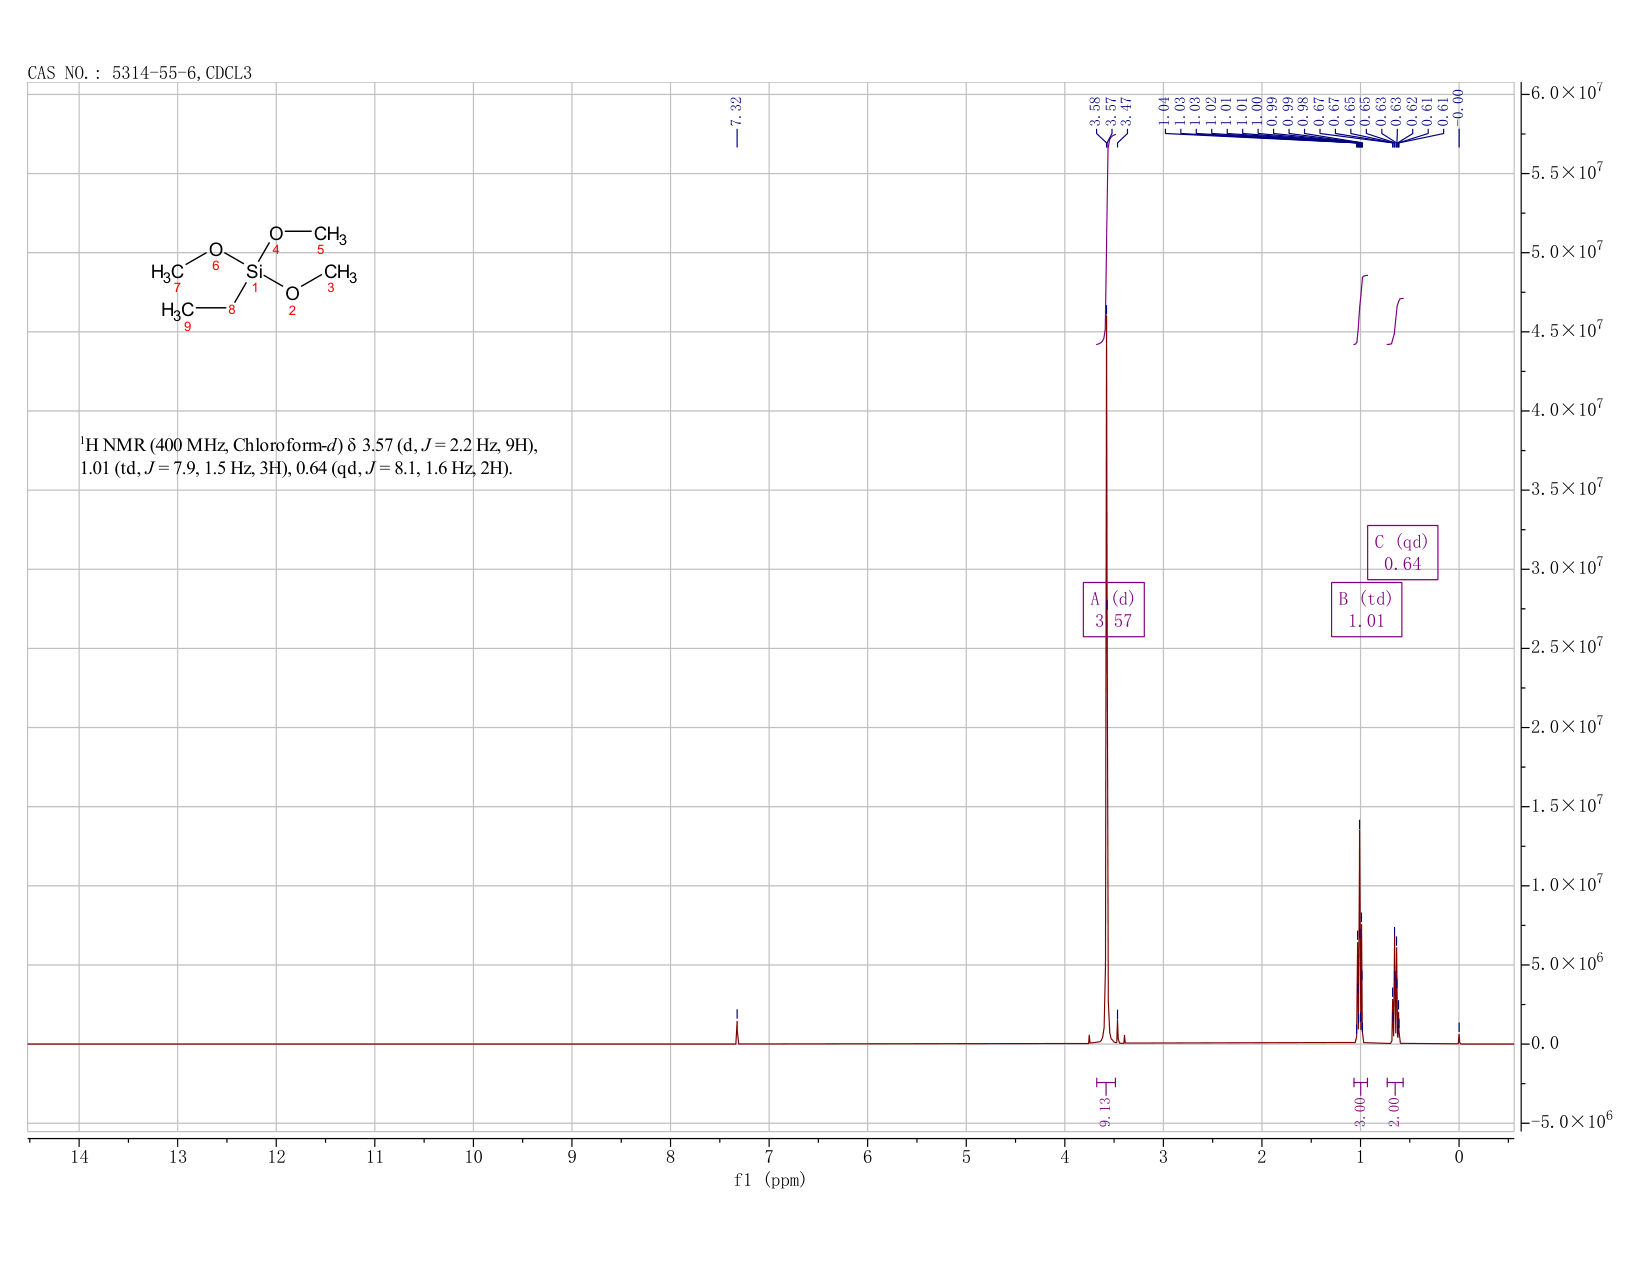Click the multiplet box A (d) 3.57
Image resolution: width=1650 pixels, height=1275 pixels.
[1113, 609]
